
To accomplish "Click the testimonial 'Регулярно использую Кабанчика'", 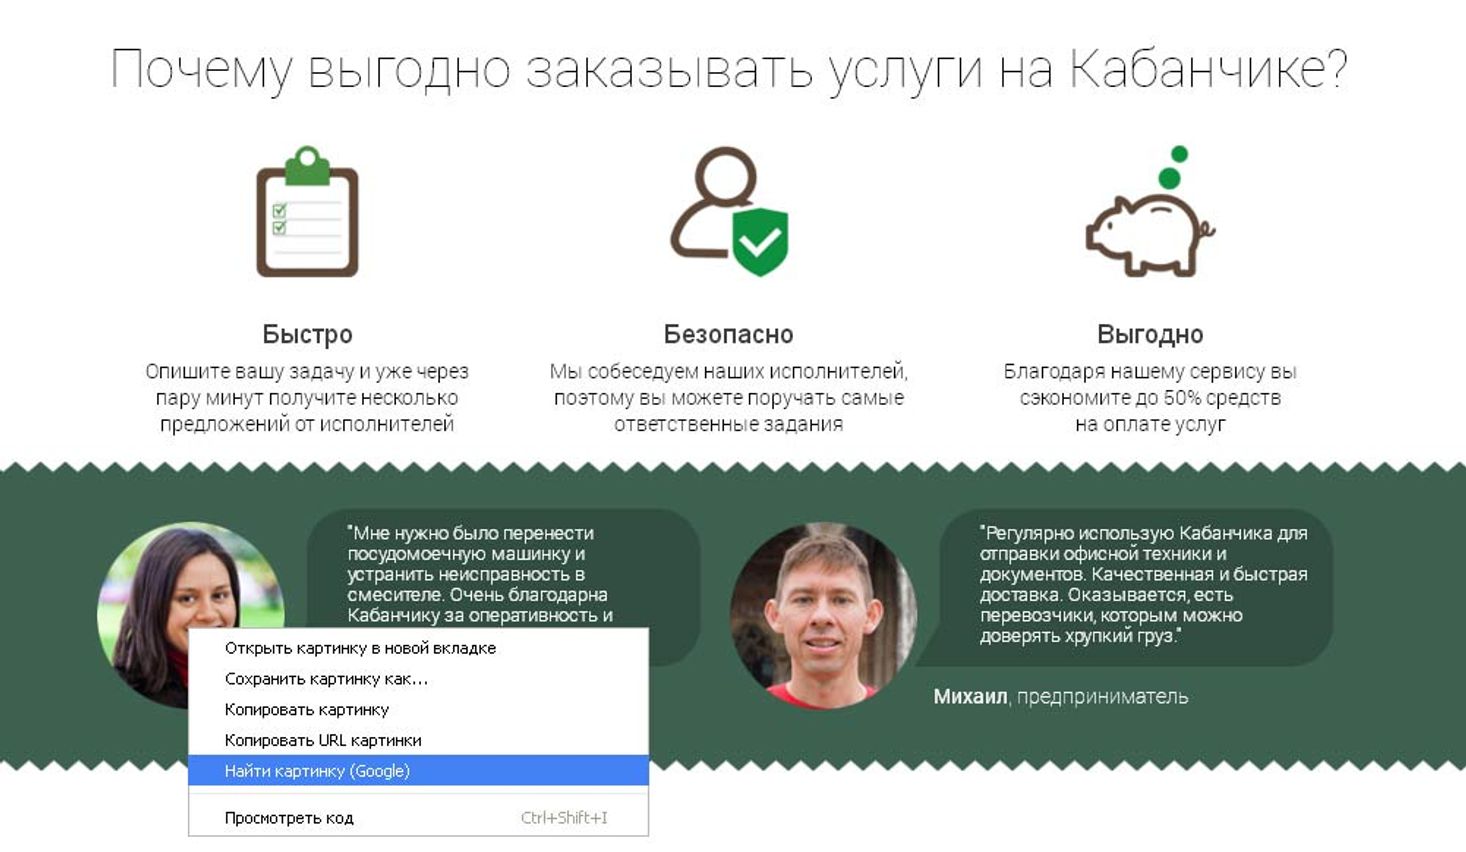I will (x=1143, y=584).
